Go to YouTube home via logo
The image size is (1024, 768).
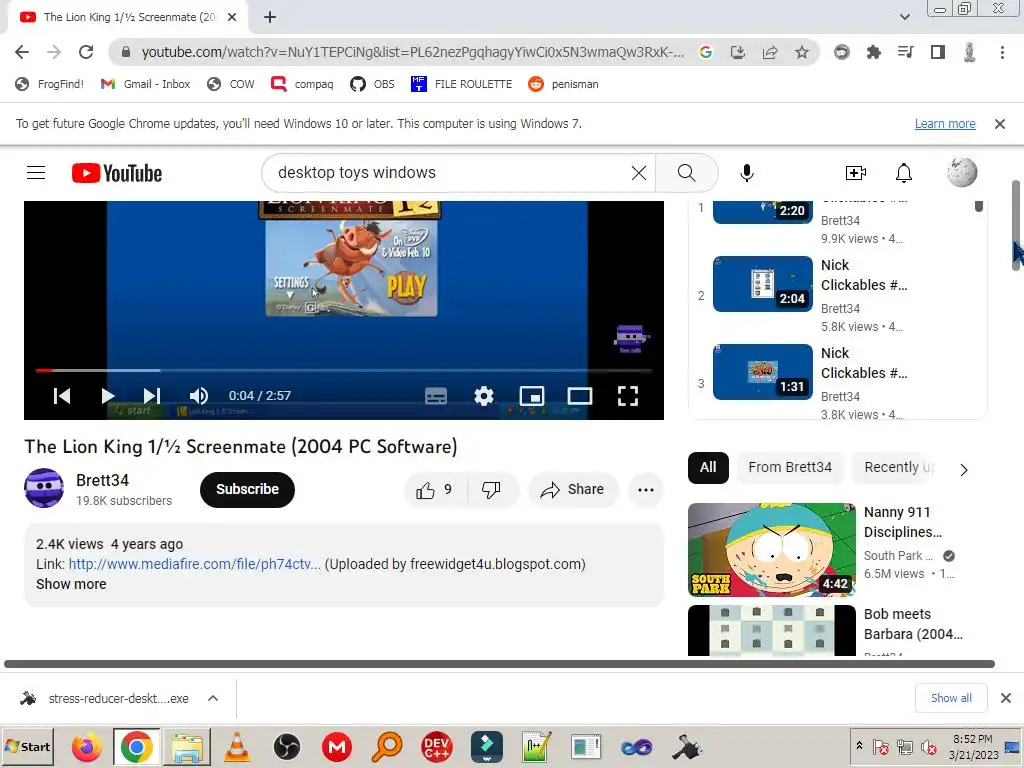[x=117, y=173]
